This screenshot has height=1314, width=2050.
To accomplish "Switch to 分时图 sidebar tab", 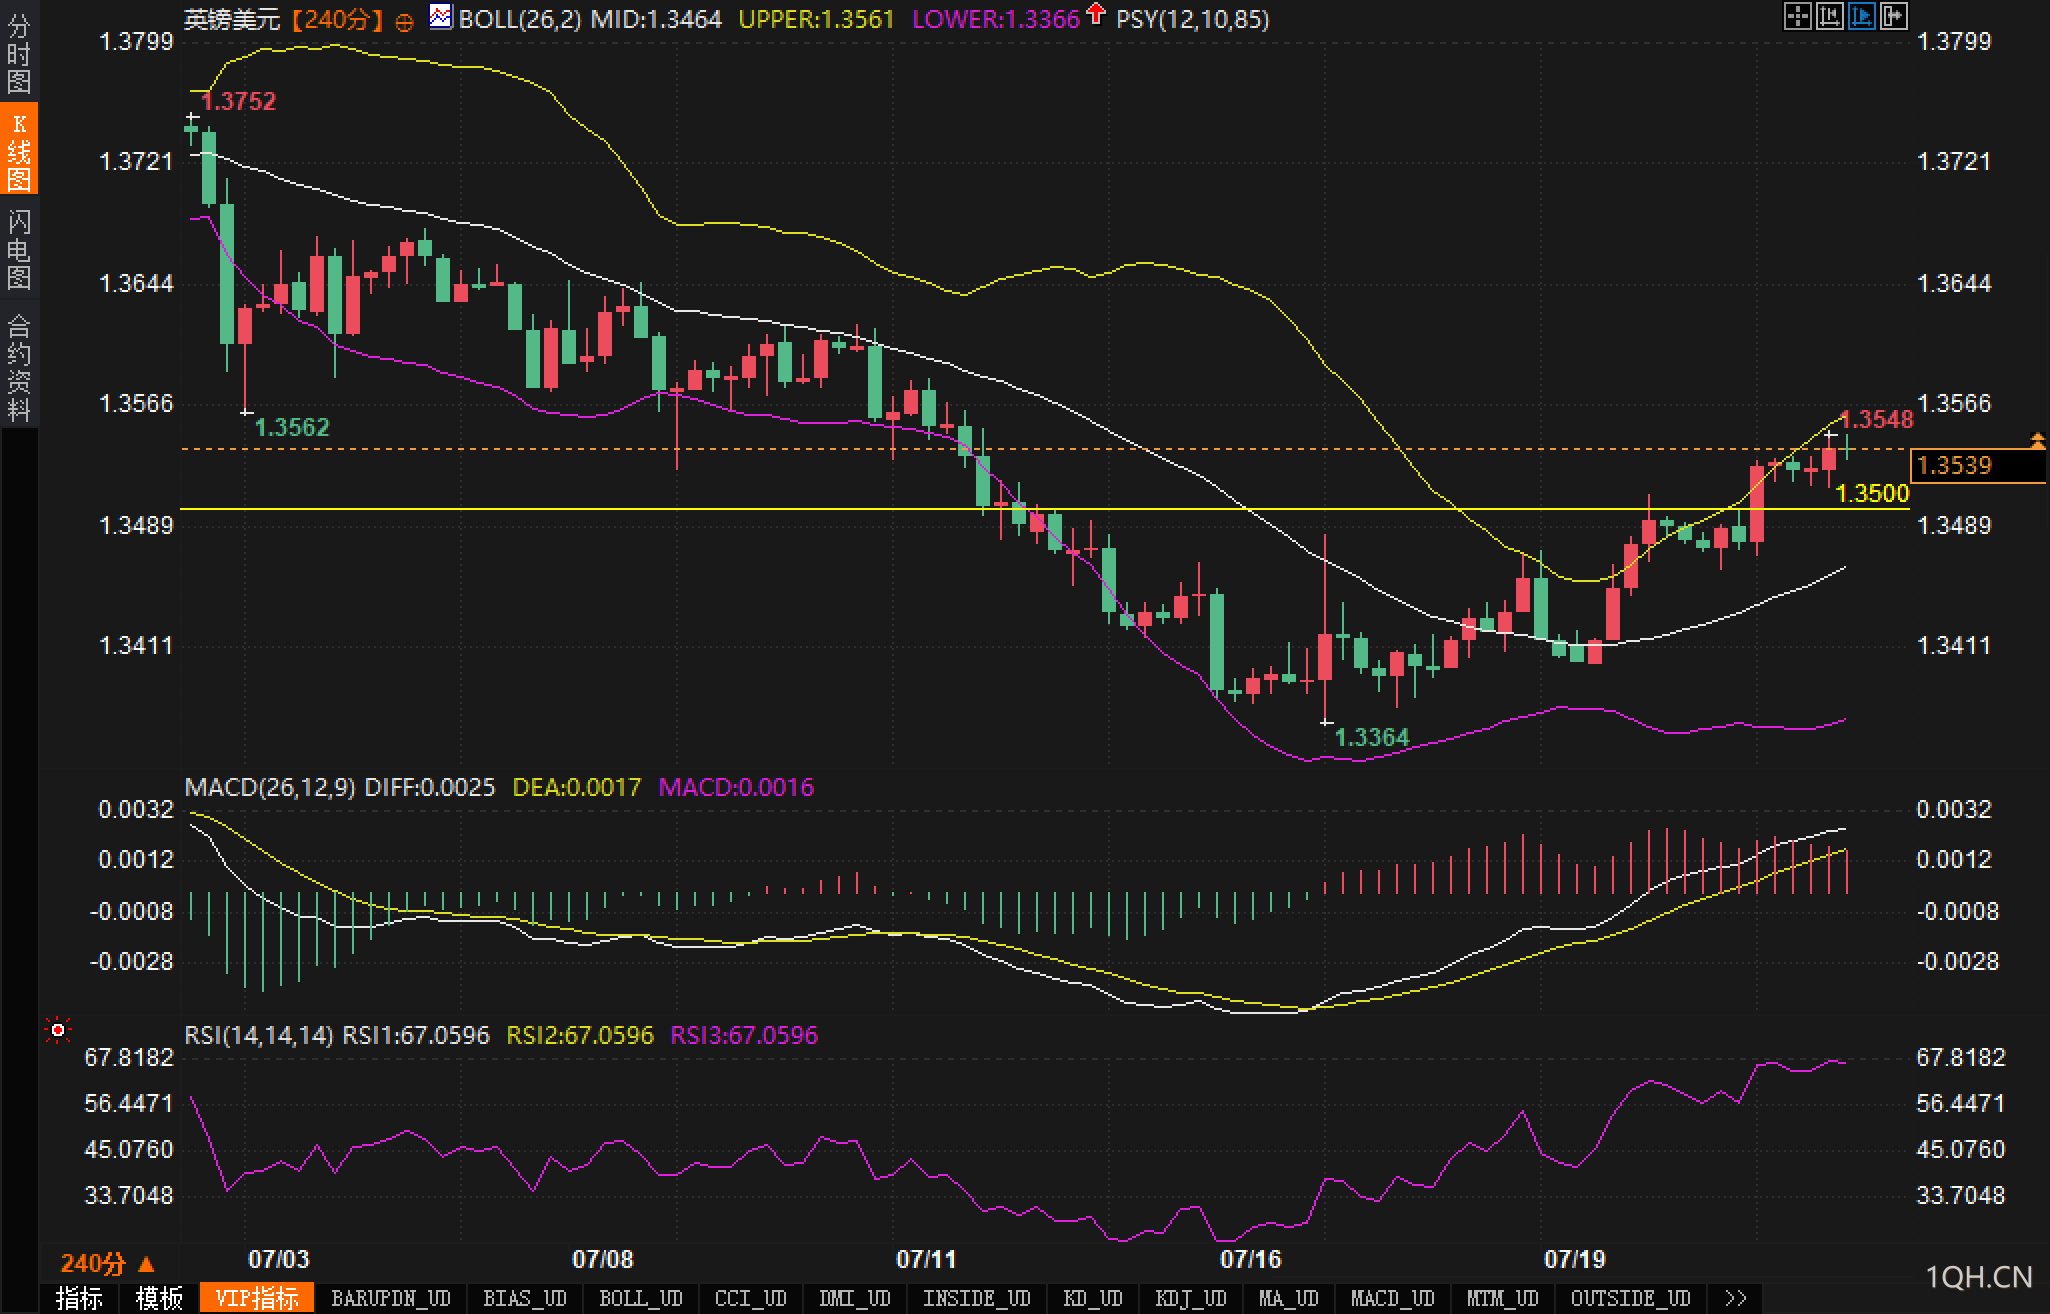I will [19, 53].
